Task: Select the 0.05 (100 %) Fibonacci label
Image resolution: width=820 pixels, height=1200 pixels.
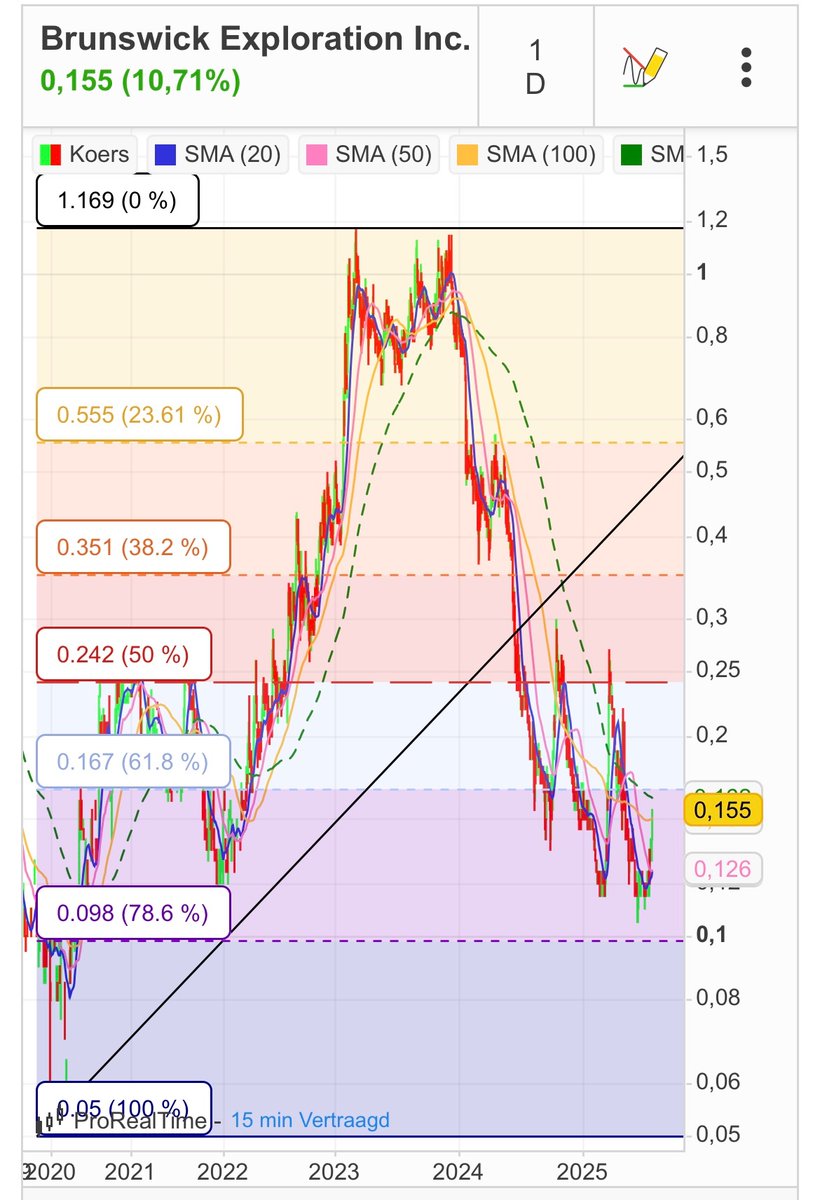Action: 124,1108
